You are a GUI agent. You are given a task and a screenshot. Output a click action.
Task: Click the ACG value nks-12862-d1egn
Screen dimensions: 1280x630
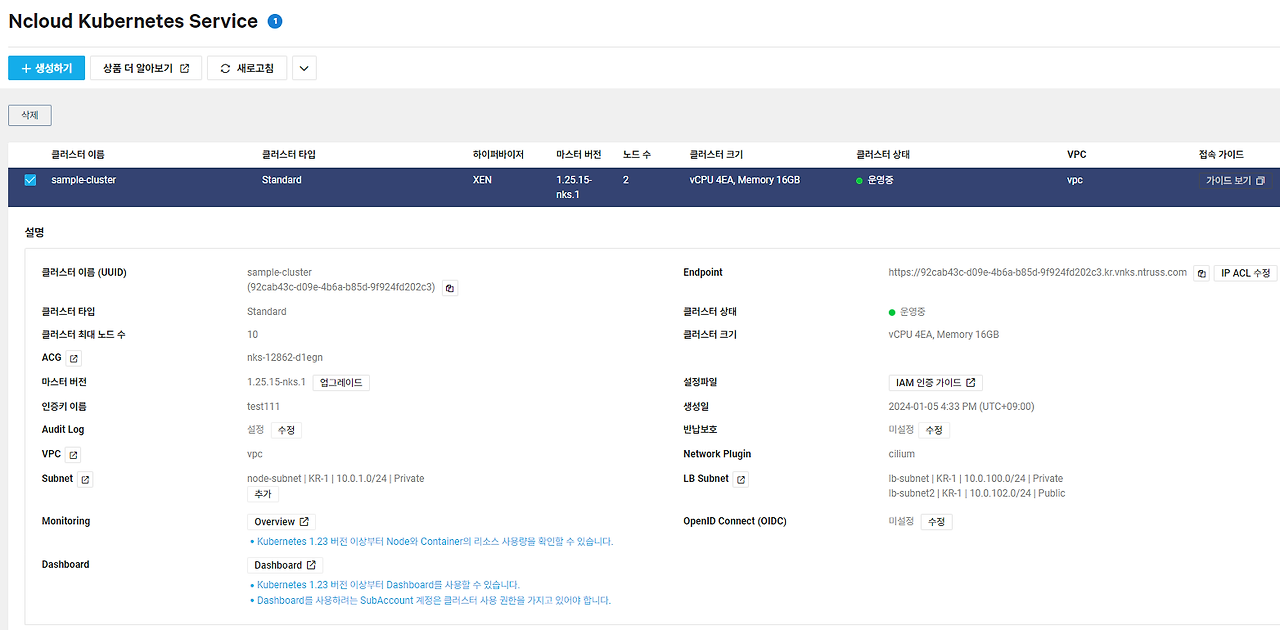[x=285, y=358]
